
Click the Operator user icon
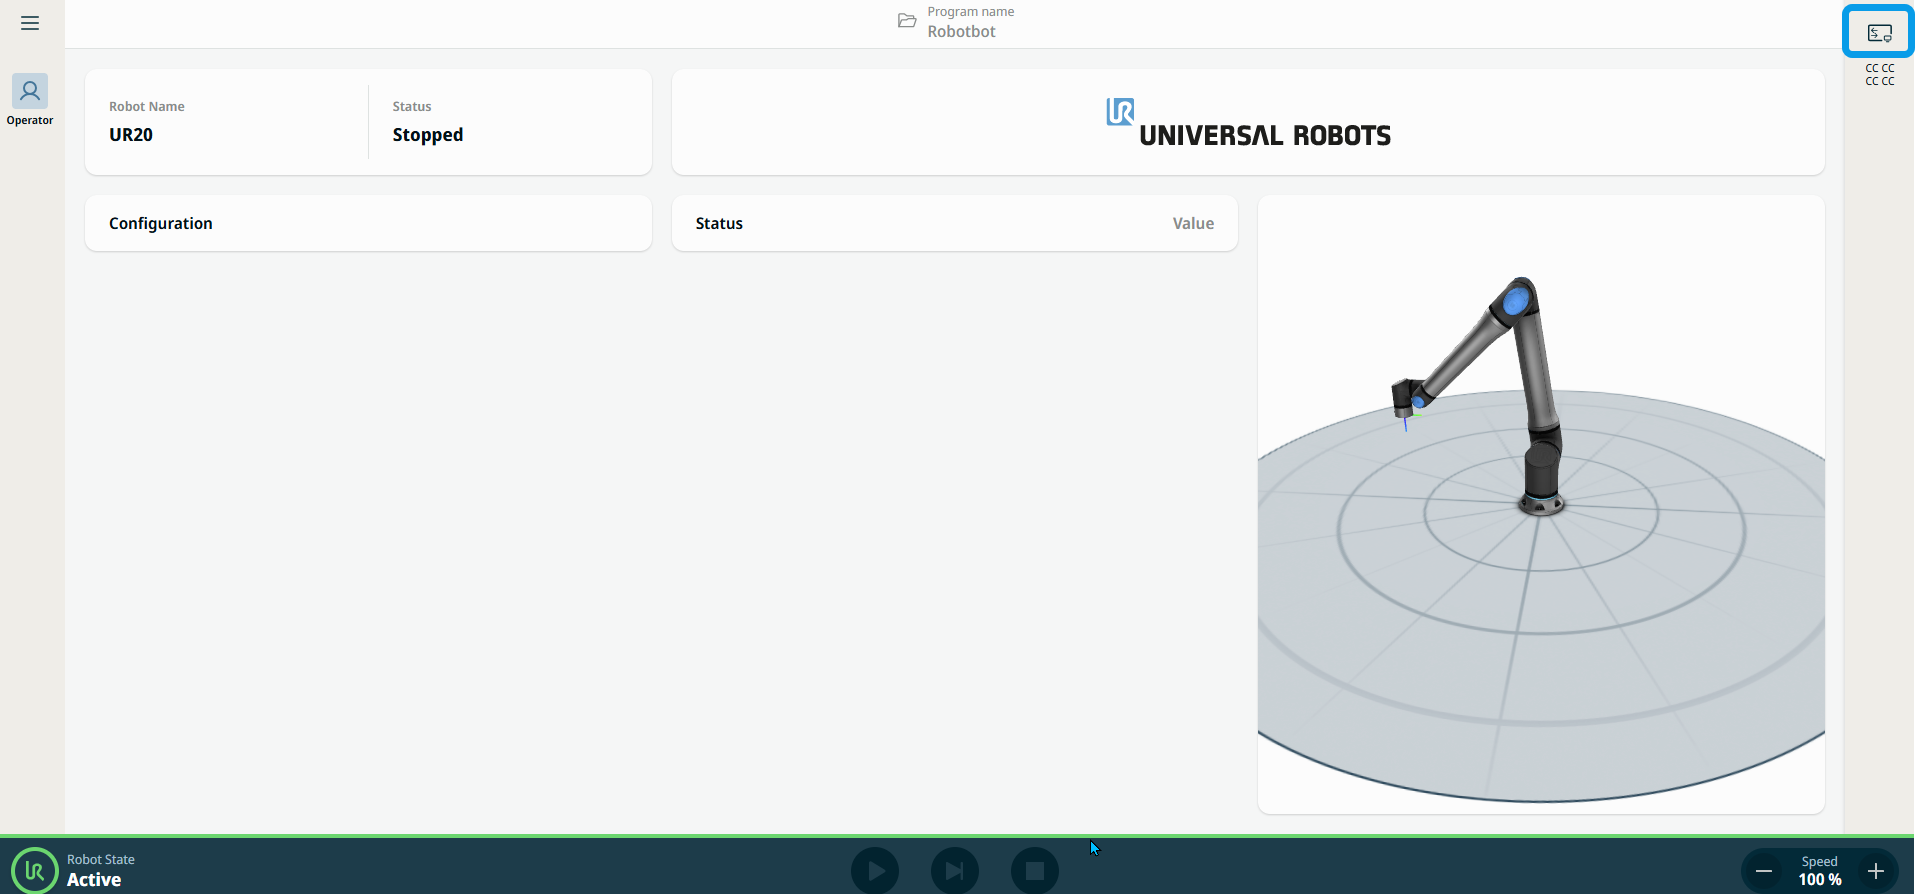tap(30, 91)
